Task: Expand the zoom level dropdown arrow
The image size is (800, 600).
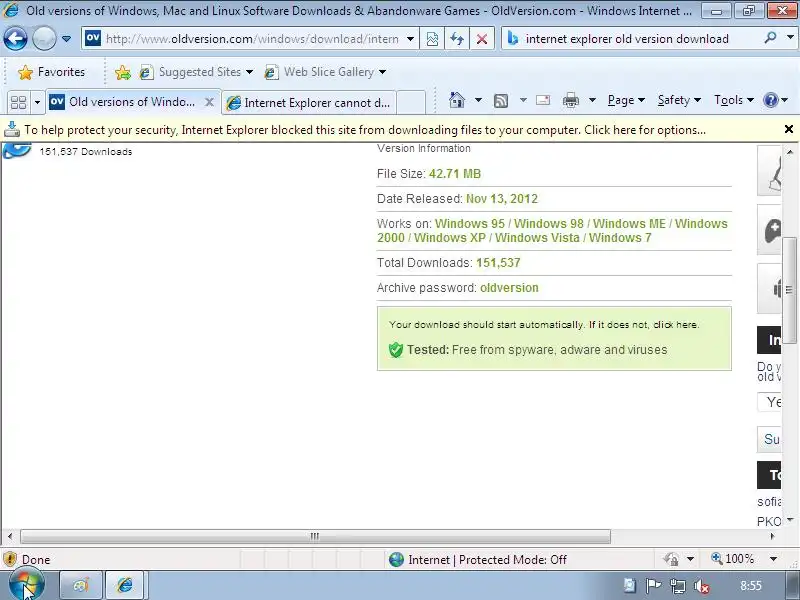Action: (x=773, y=559)
